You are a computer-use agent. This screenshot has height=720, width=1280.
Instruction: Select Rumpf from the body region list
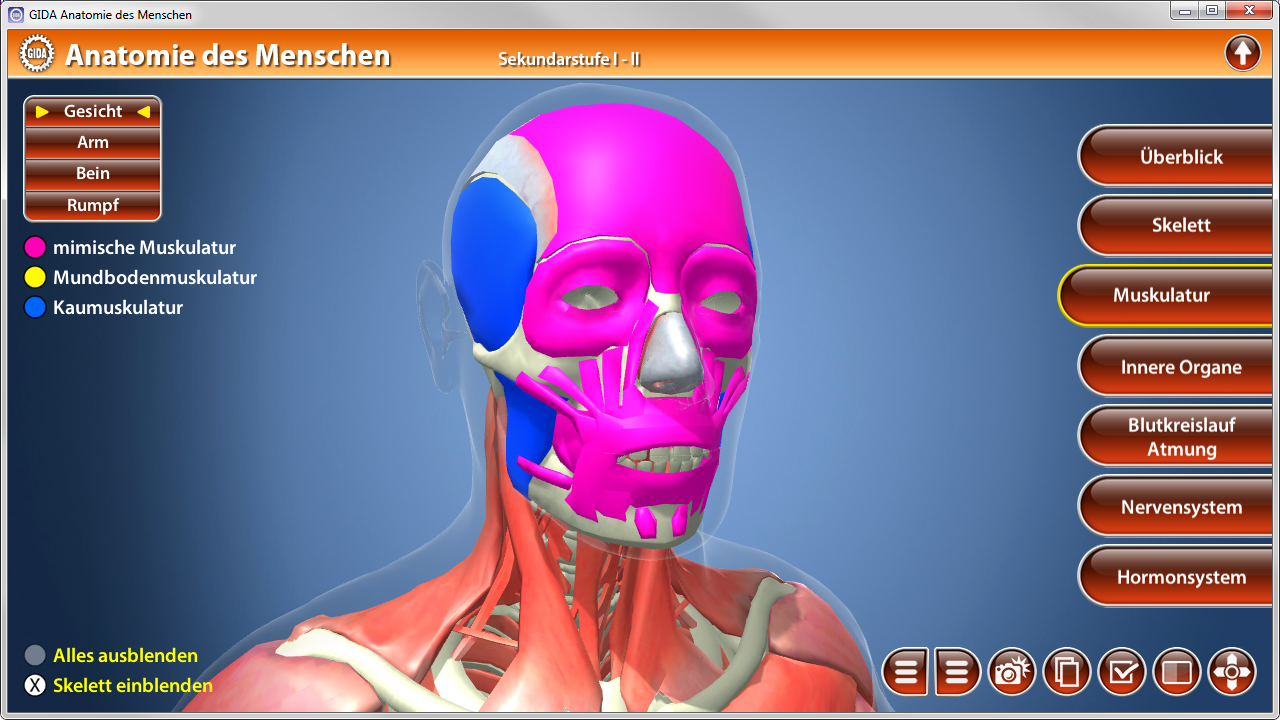click(x=93, y=205)
